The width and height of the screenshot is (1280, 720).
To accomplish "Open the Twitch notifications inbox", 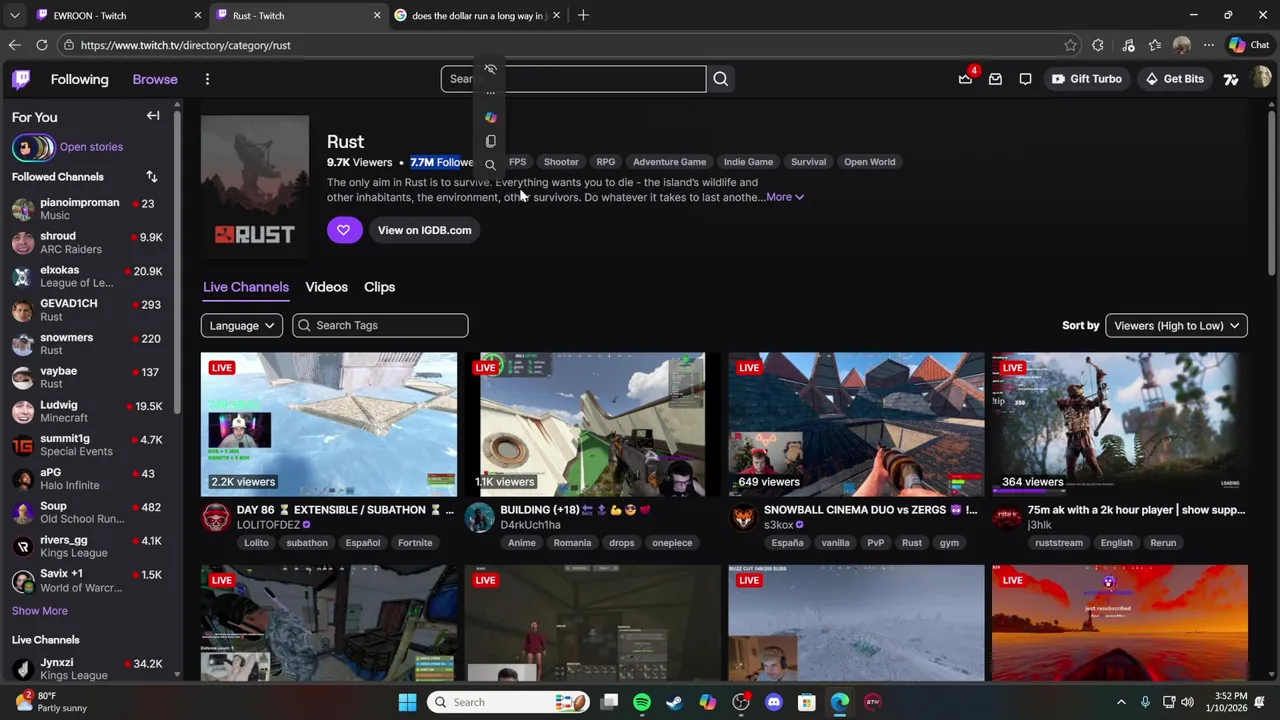I will click(x=995, y=79).
